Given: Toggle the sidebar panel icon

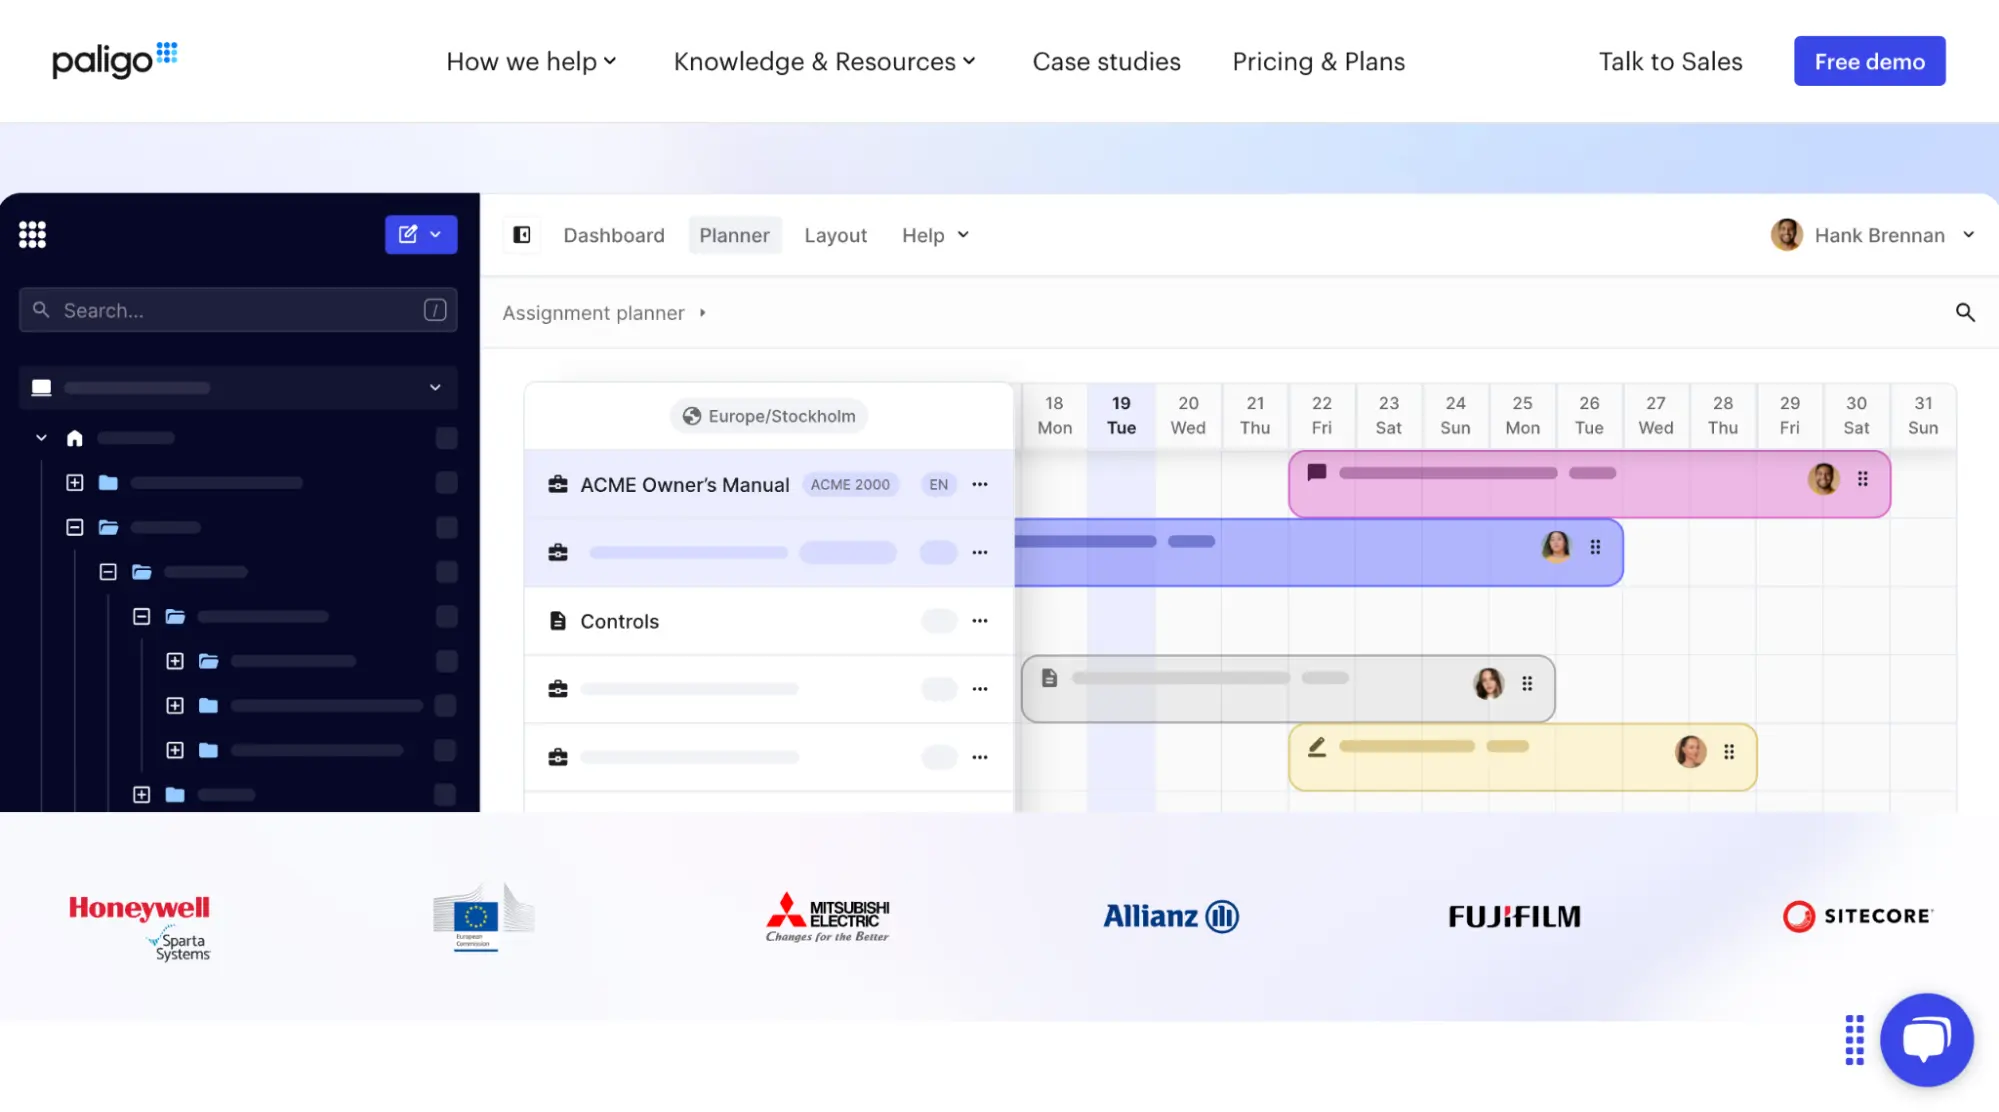Looking at the screenshot, I should 522,235.
